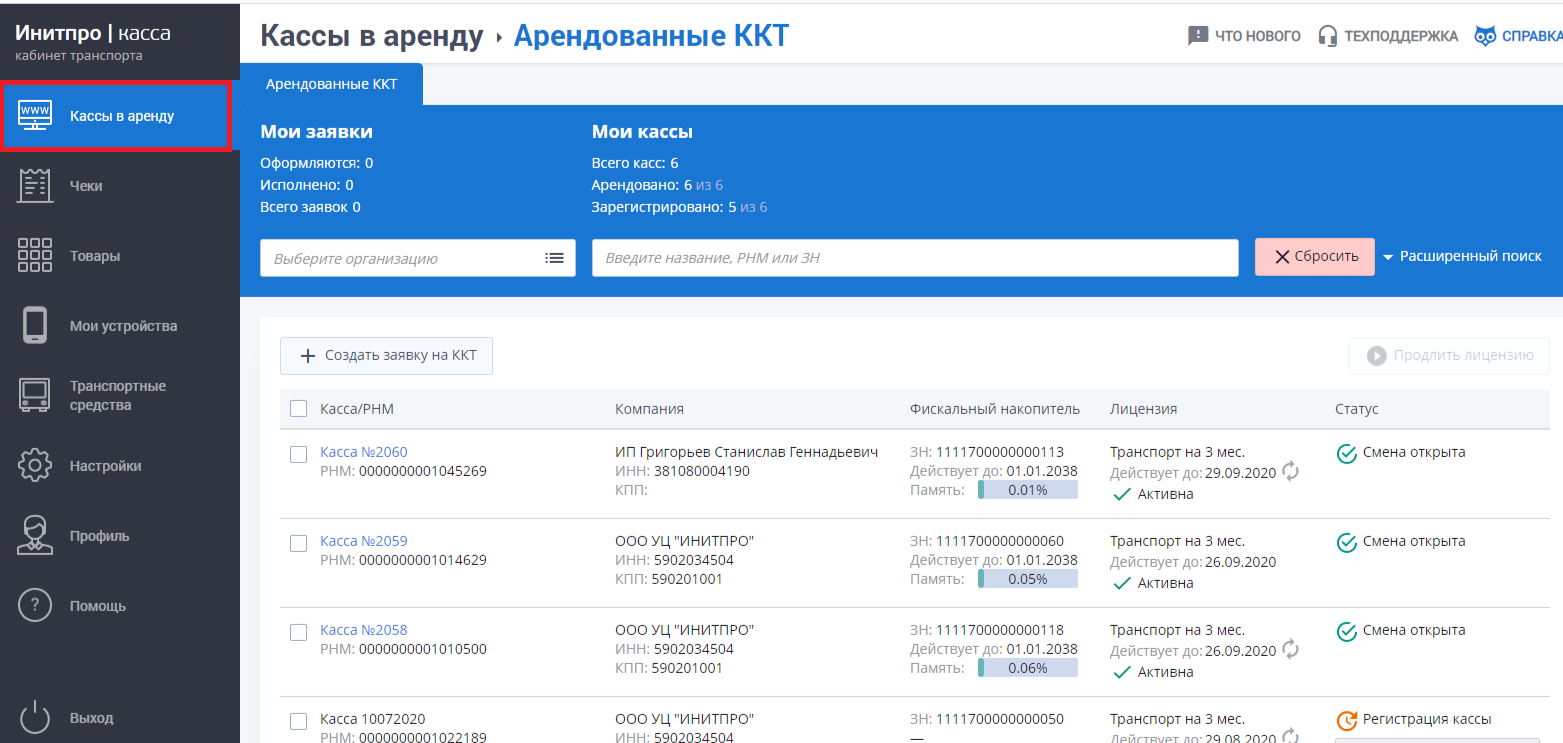Expand Расширенный поиск options

[x=1462, y=256]
